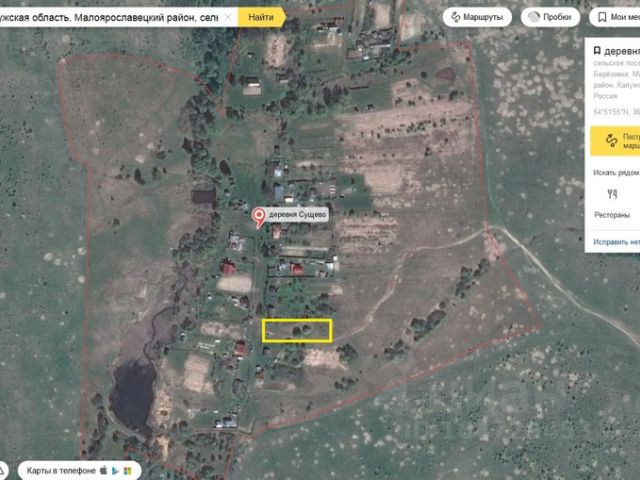Toggle the Пробки traffic layer

click(549, 17)
